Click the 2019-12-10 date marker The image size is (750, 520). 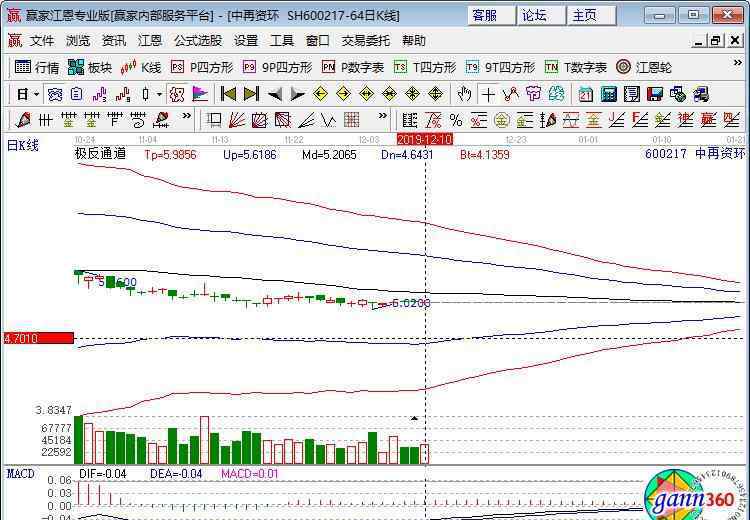click(425, 139)
